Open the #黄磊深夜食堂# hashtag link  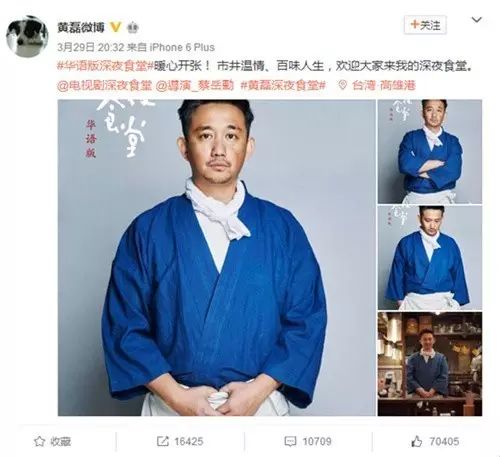[x=283, y=86]
